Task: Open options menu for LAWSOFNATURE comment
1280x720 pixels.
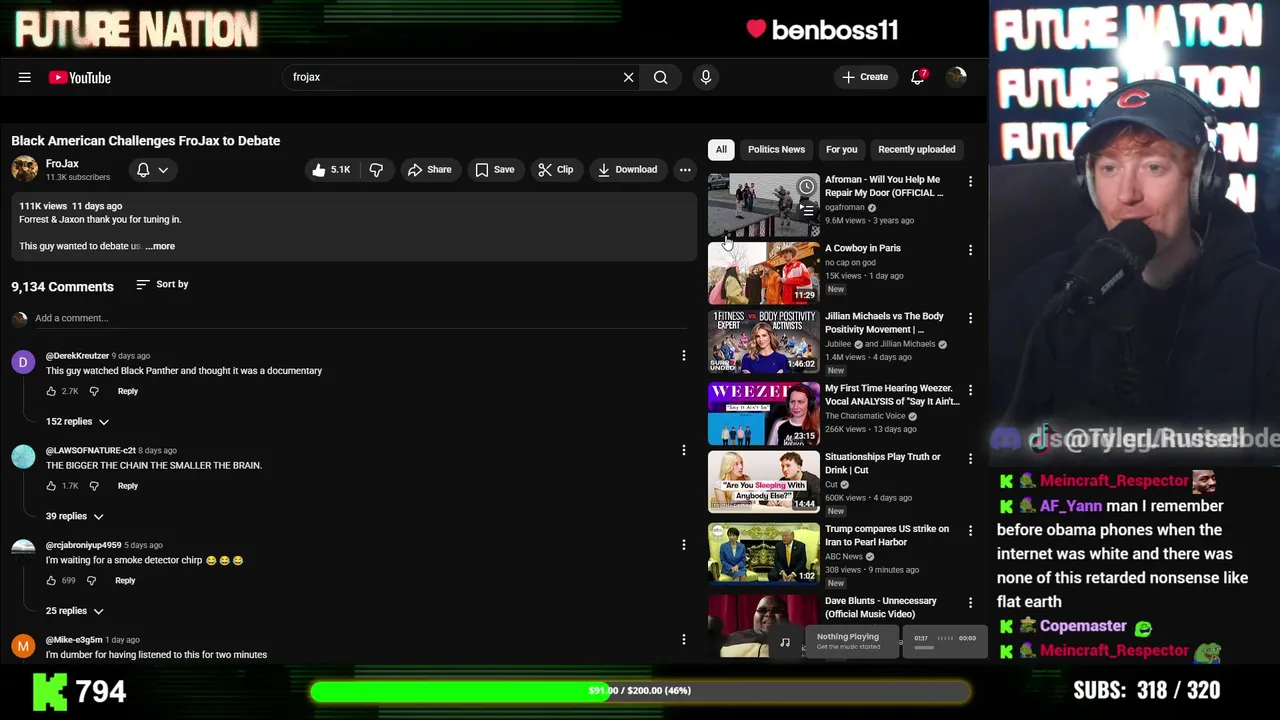Action: 684,451
